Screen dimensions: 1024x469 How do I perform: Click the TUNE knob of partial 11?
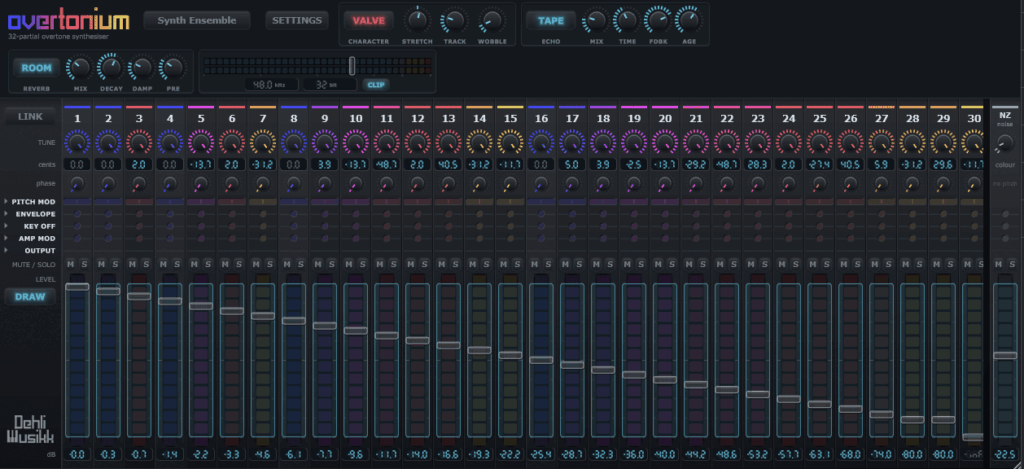pos(387,142)
